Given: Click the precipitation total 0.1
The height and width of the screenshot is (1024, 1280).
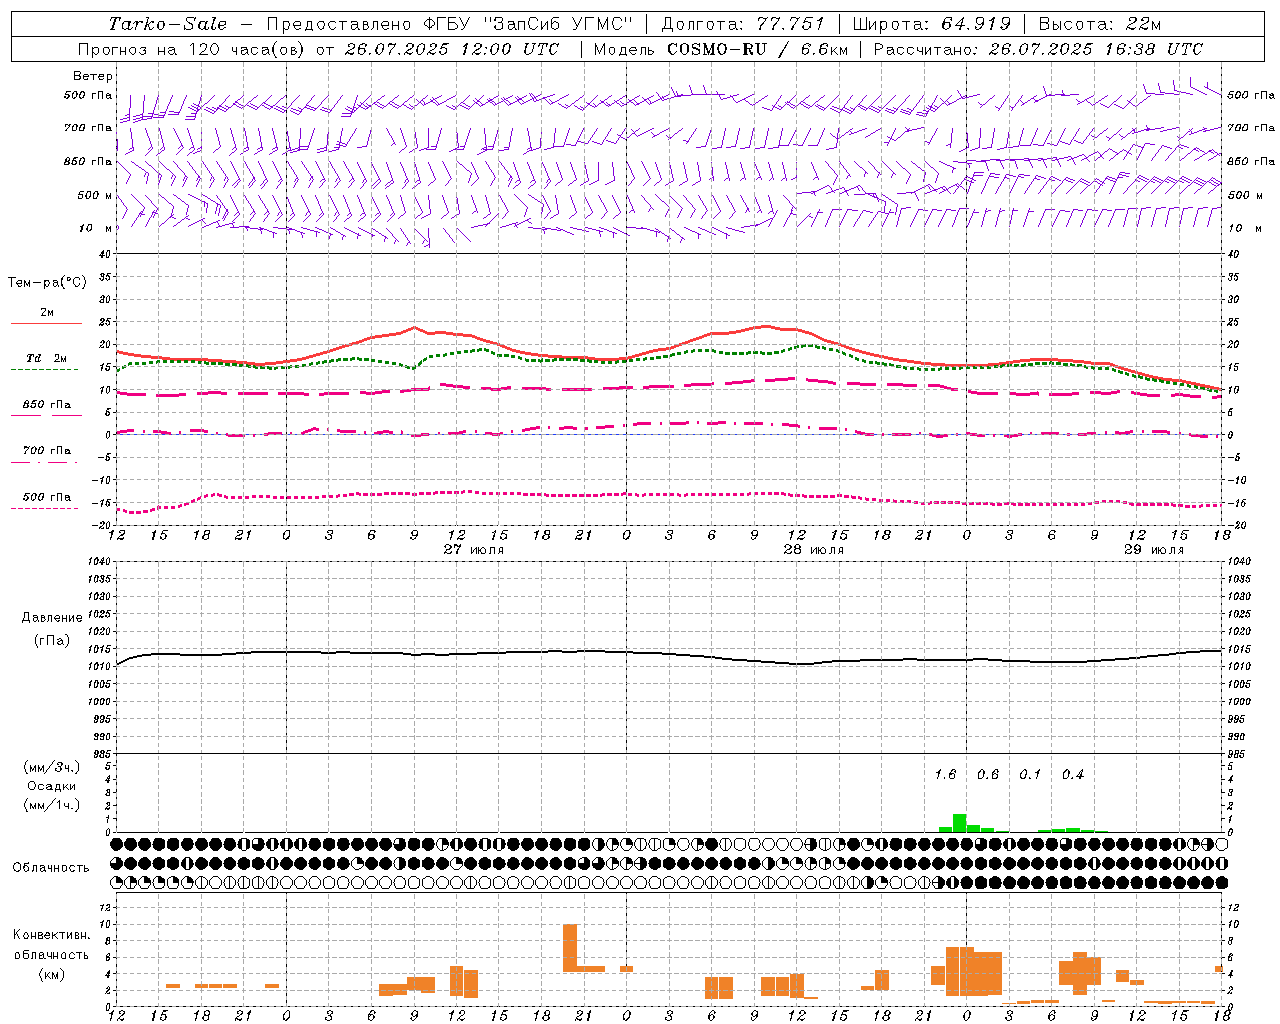Looking at the screenshot, I should pyautogui.click(x=1030, y=775).
